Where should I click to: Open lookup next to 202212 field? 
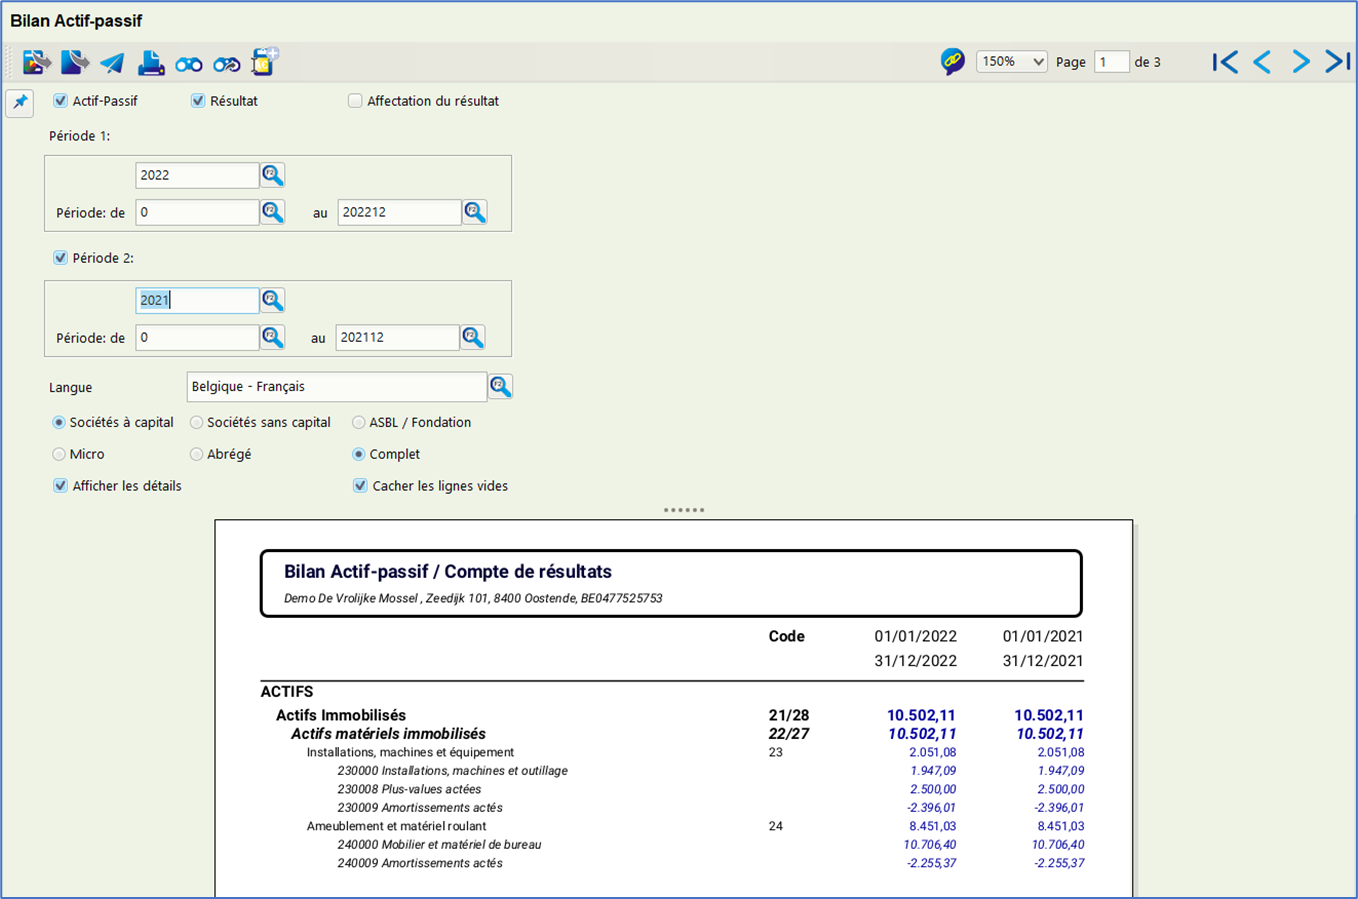pos(475,212)
